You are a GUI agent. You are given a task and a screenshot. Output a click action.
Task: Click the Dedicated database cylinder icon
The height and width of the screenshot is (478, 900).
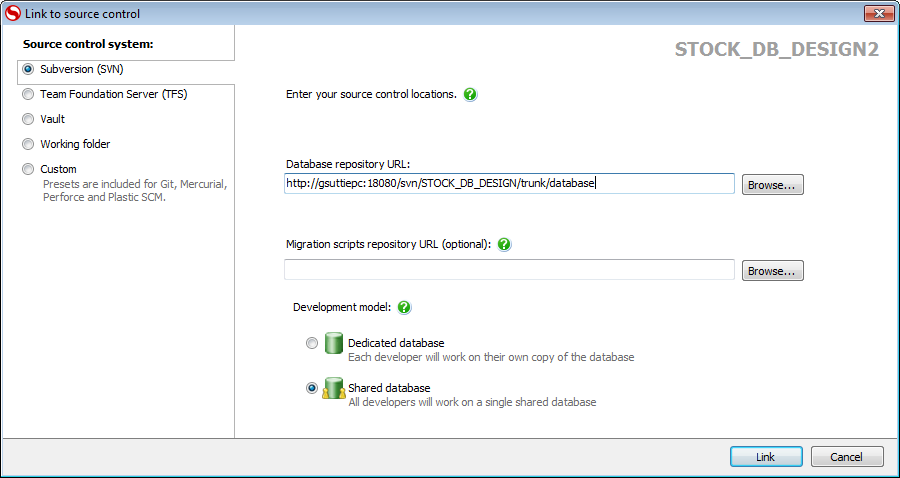(x=333, y=343)
